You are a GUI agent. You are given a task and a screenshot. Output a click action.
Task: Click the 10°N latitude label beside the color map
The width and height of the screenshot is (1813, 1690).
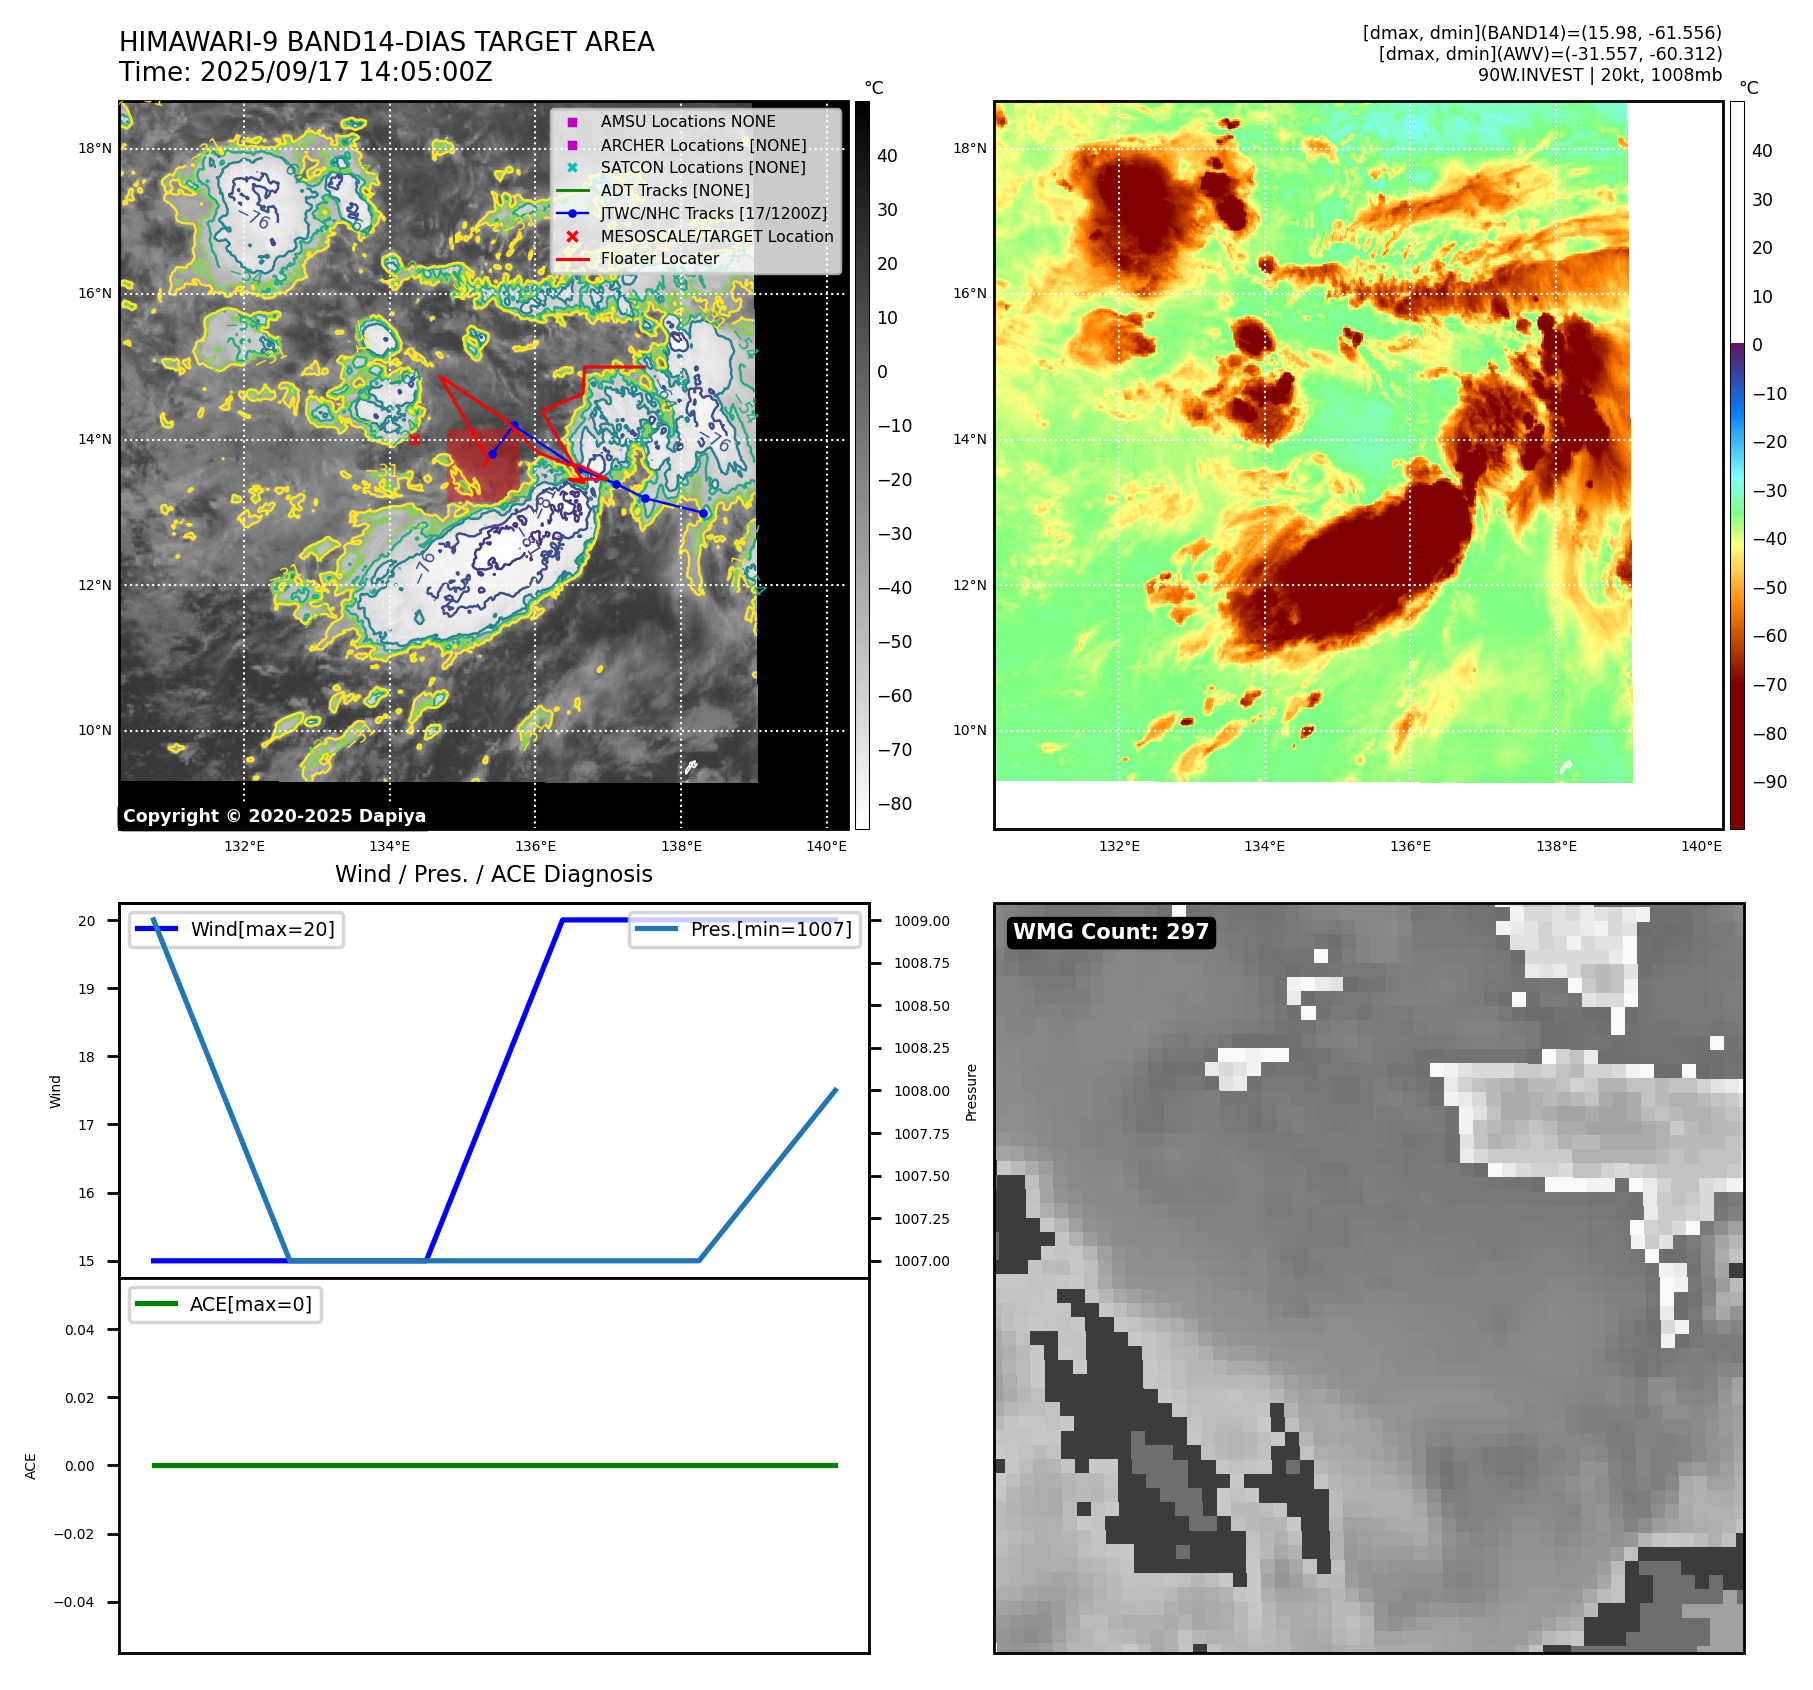click(970, 730)
